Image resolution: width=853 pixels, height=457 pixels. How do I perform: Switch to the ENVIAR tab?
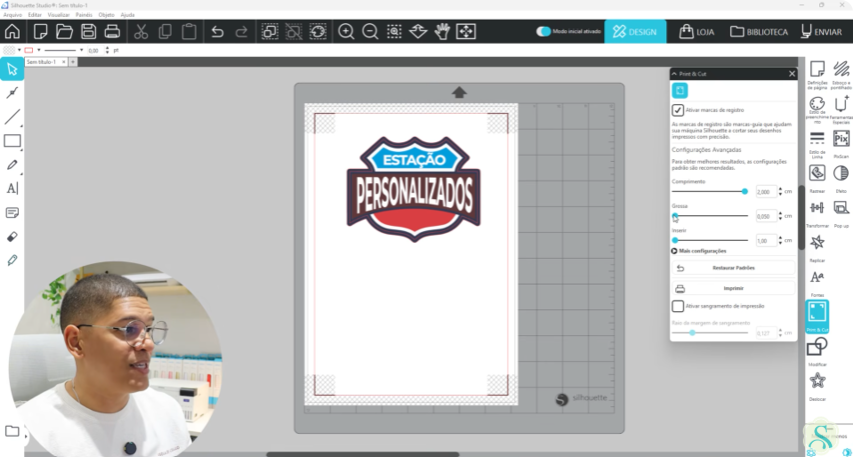[821, 32]
